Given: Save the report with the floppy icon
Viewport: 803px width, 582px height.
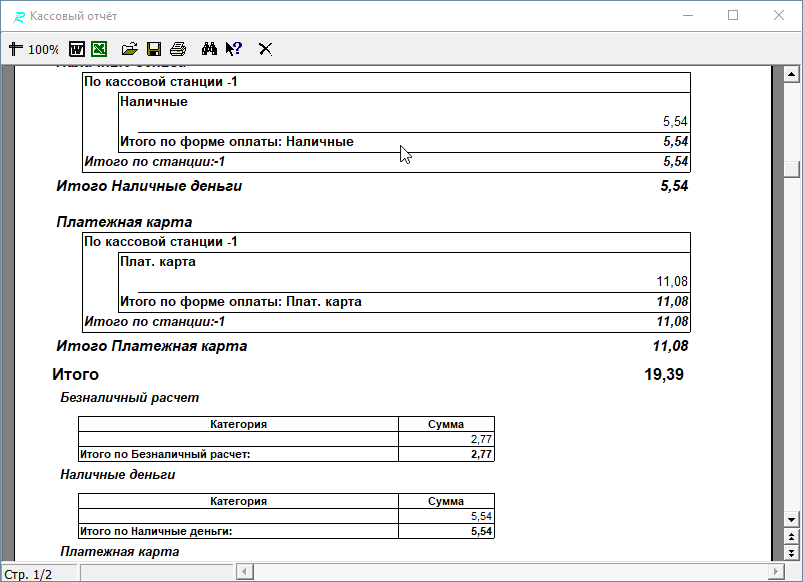Looking at the screenshot, I should (x=154, y=48).
